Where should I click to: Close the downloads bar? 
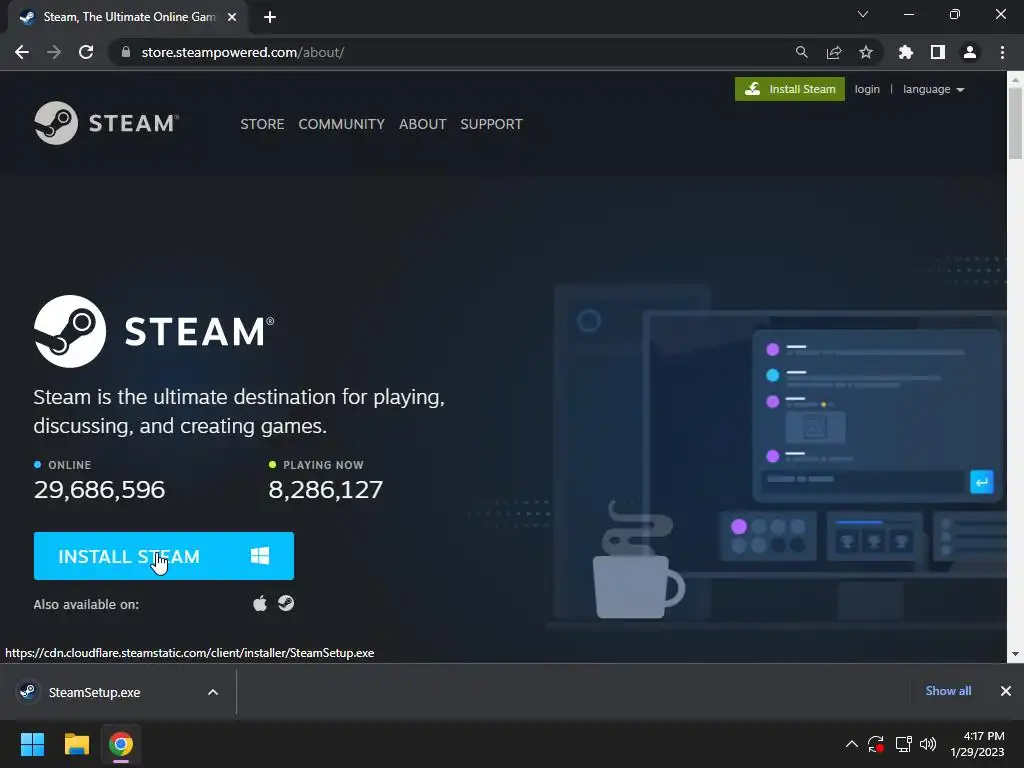(x=1006, y=691)
